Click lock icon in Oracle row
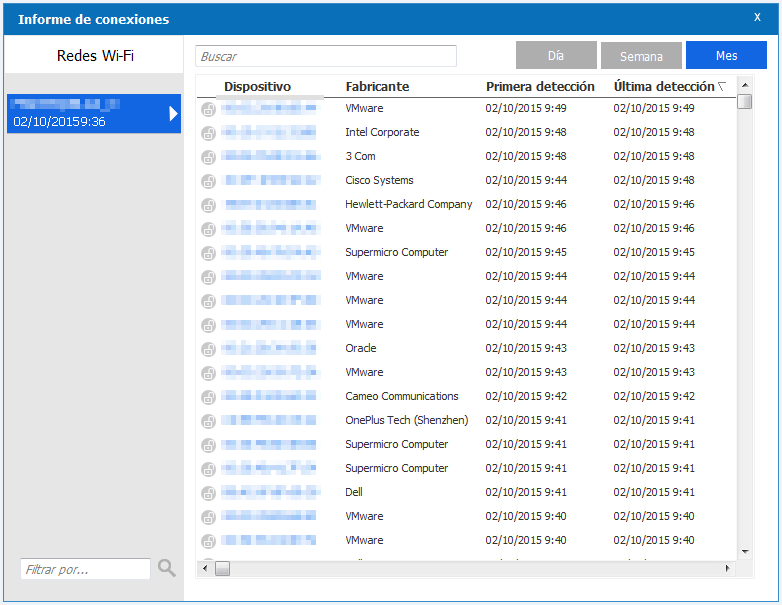Image resolution: width=782 pixels, height=605 pixels. pos(208,349)
